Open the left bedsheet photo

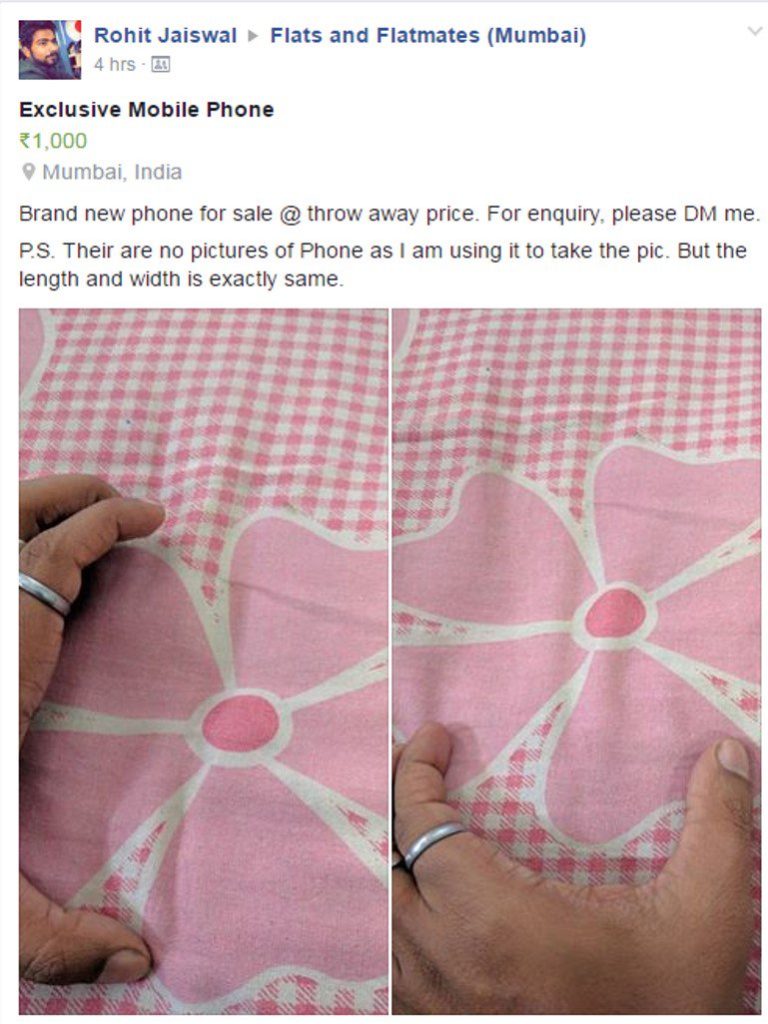pyautogui.click(x=204, y=662)
